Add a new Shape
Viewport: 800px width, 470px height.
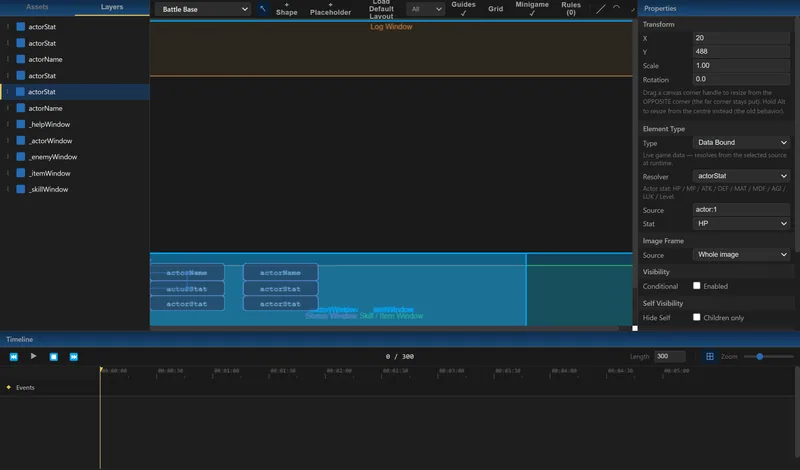click(286, 9)
